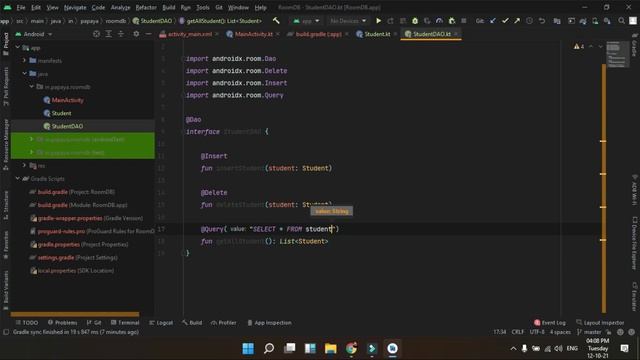Click the Stop square button
This screenshot has width=640, height=360.
click(464, 20)
